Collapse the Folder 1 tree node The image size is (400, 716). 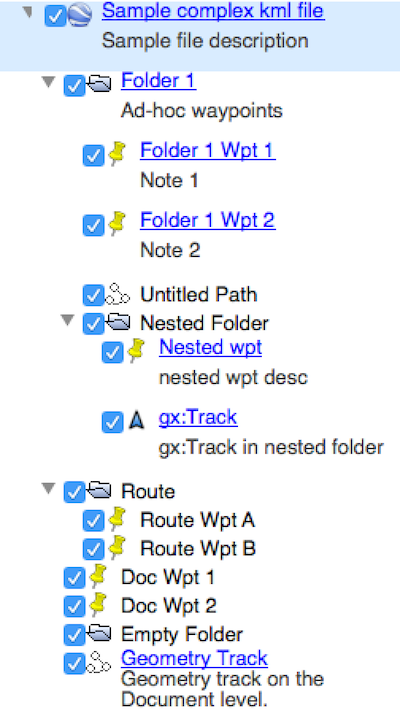(x=48, y=82)
